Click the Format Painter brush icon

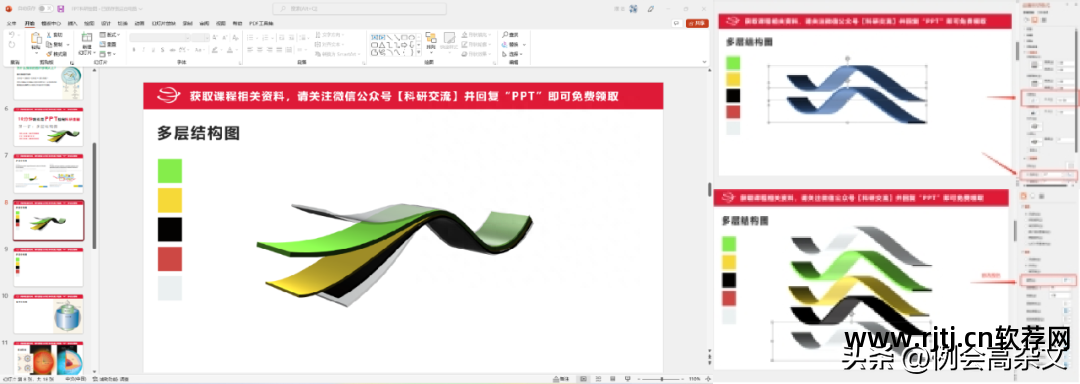pos(50,54)
